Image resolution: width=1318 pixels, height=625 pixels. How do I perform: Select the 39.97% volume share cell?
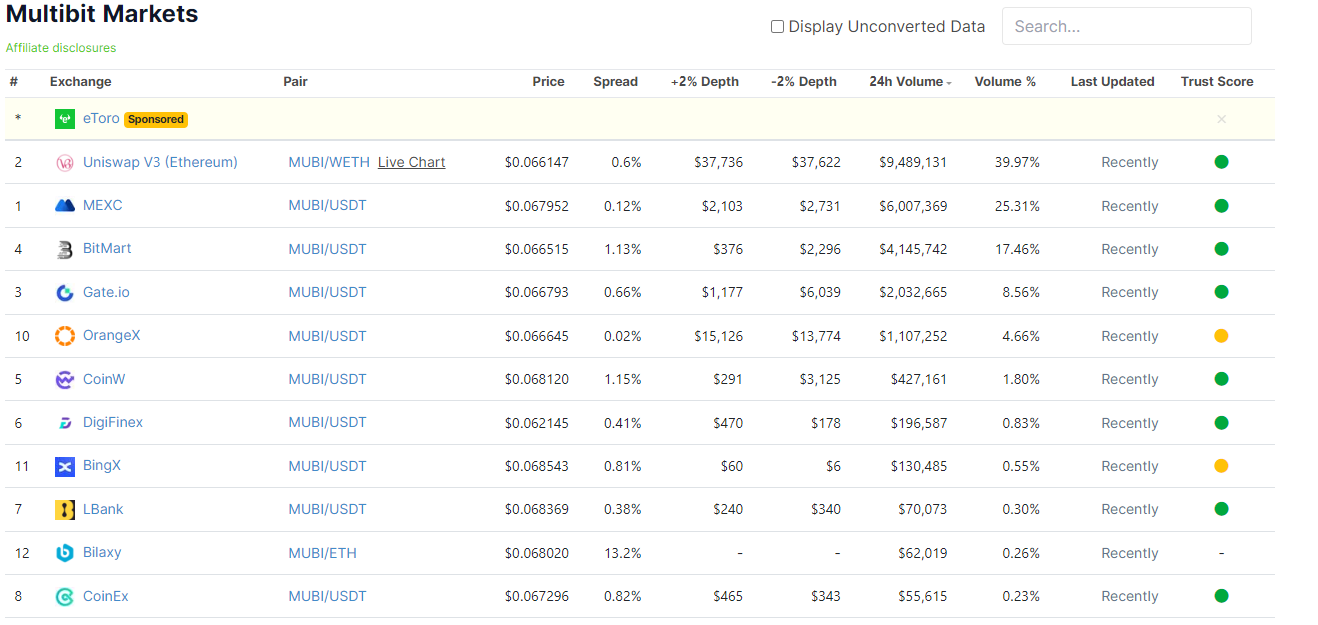1017,162
